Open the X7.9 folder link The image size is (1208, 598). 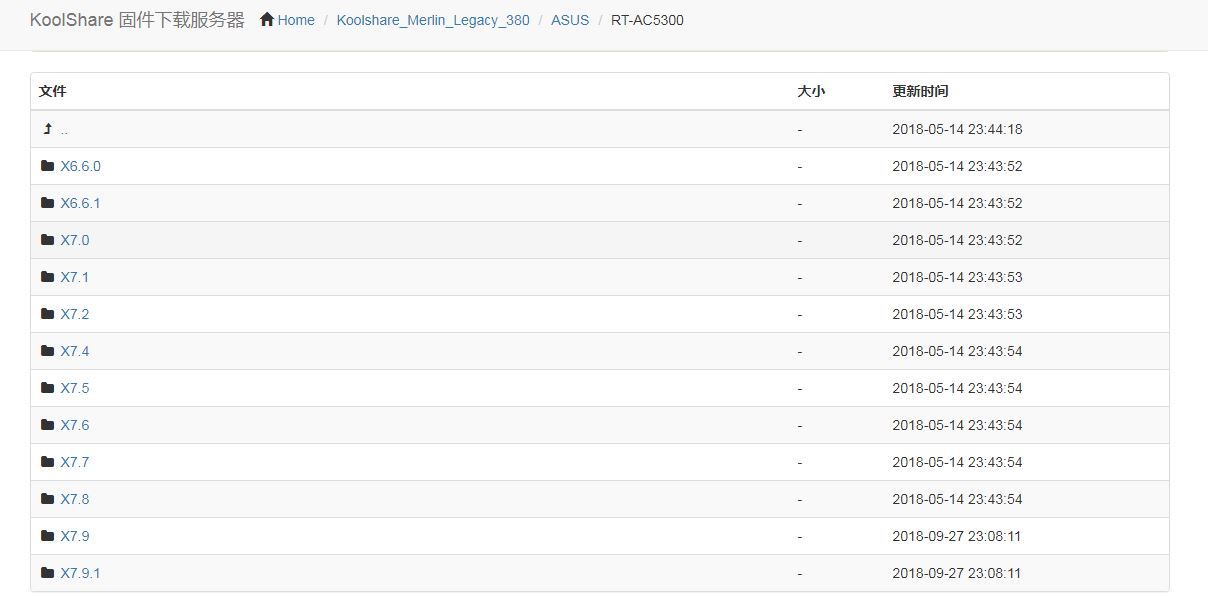click(x=74, y=536)
